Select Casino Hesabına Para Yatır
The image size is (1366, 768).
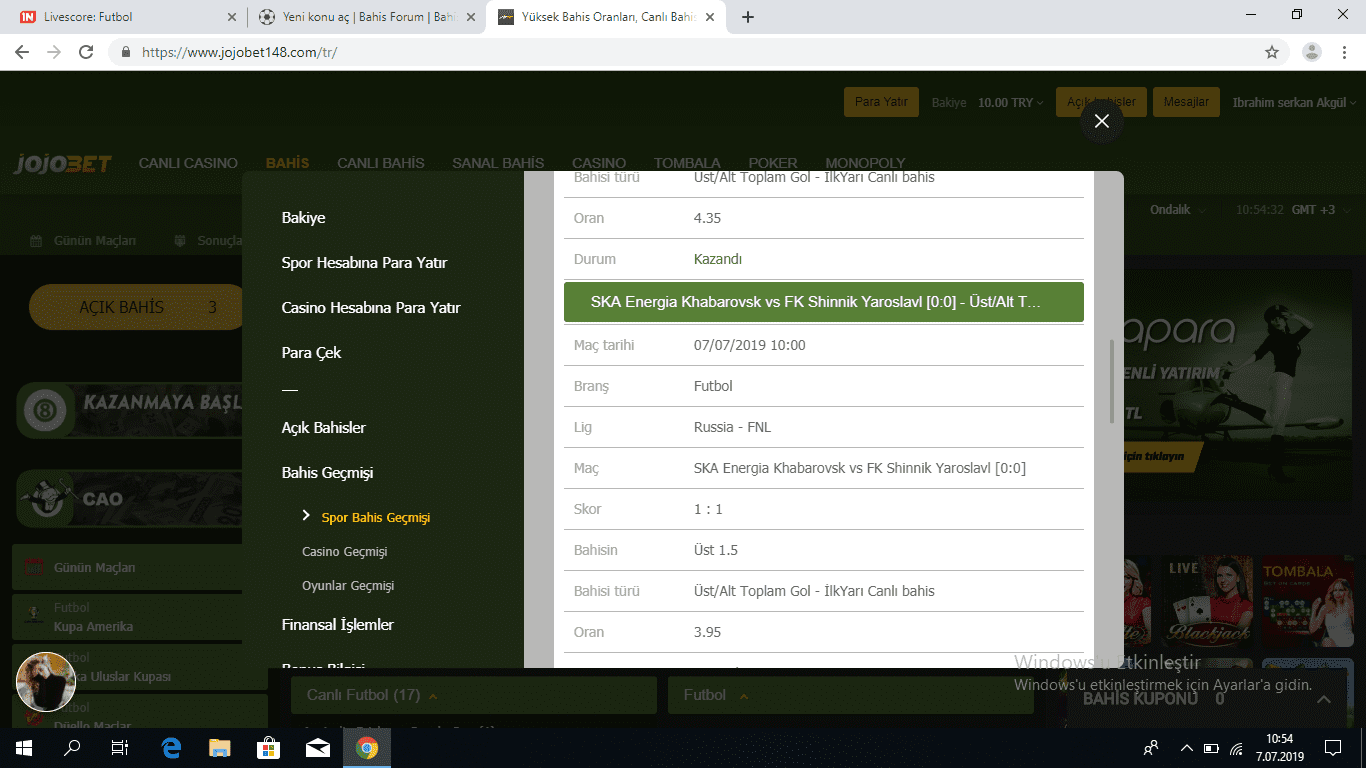click(371, 308)
